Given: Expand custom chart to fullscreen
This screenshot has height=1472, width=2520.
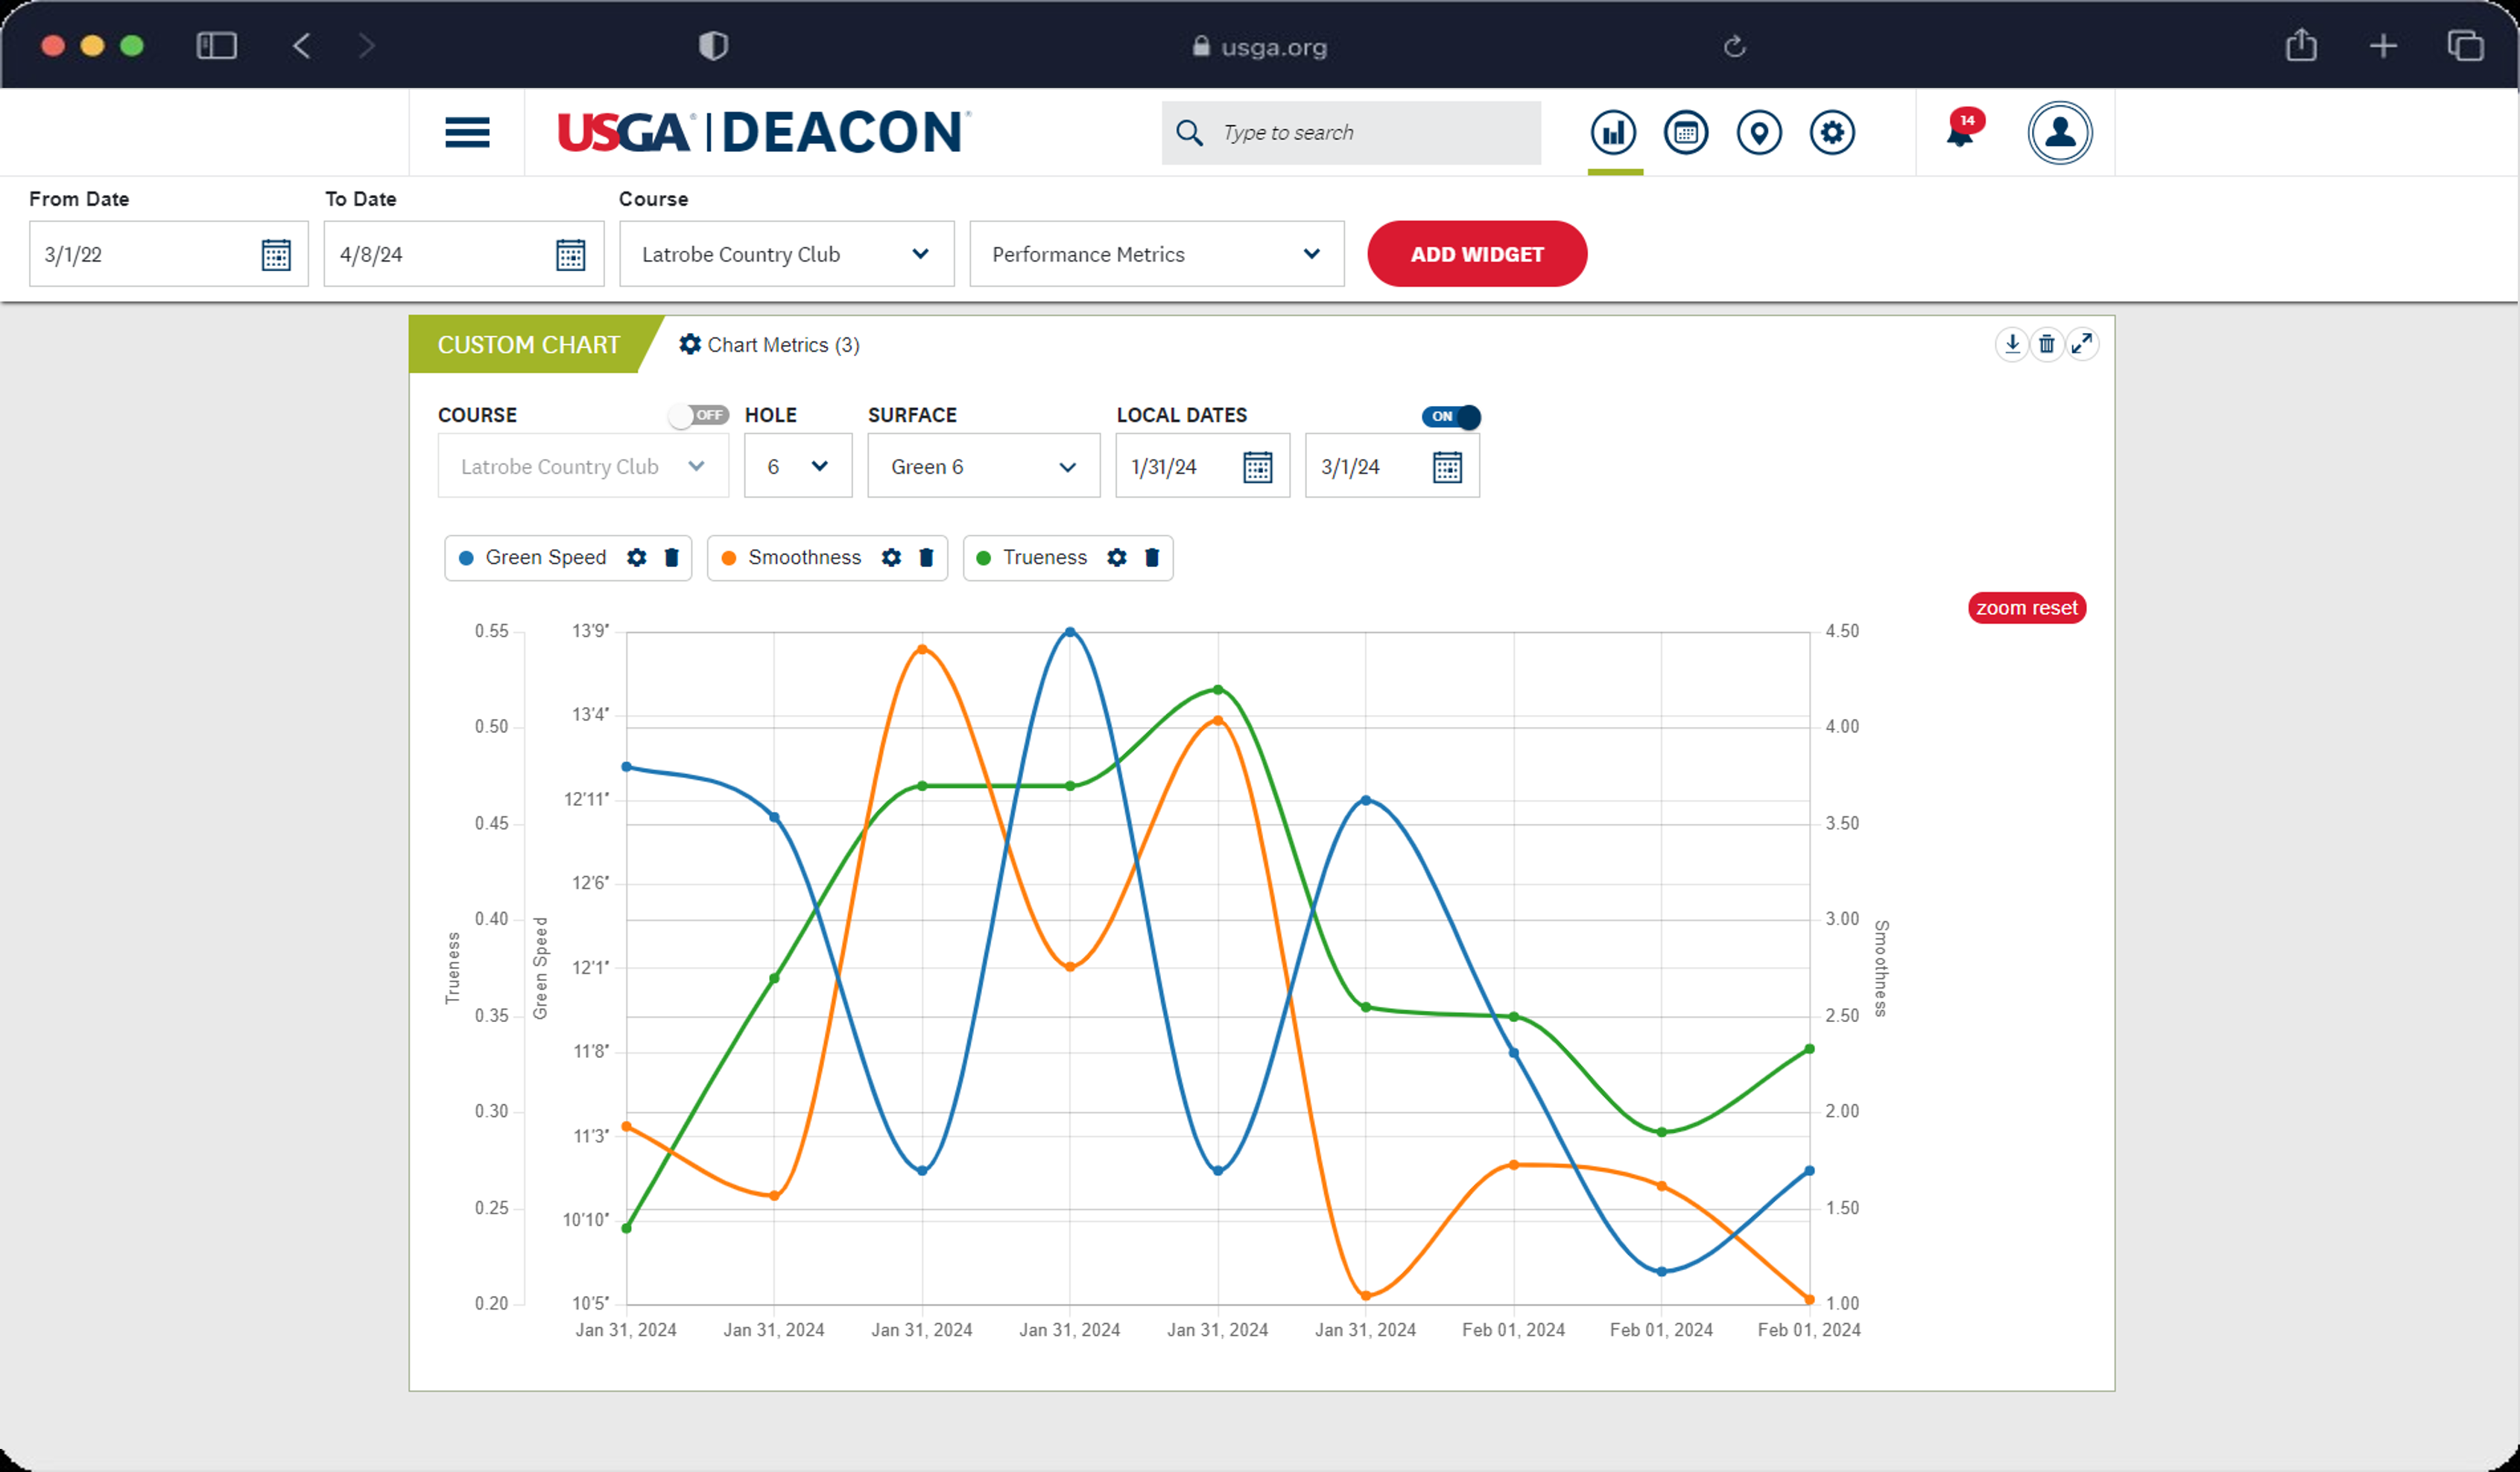Looking at the screenshot, I should click(x=2082, y=344).
